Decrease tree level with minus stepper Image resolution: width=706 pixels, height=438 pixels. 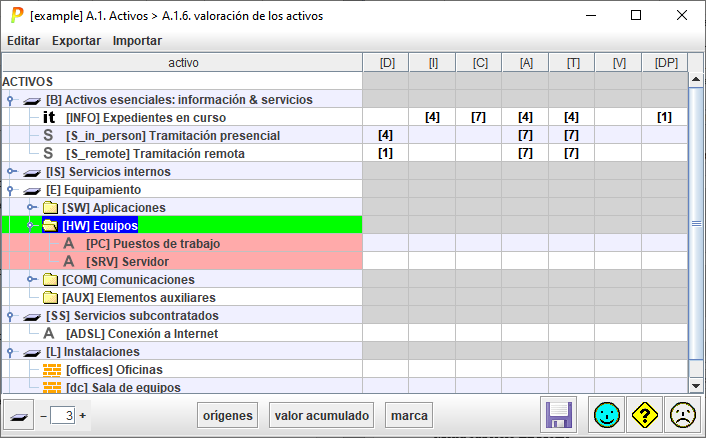[43, 415]
